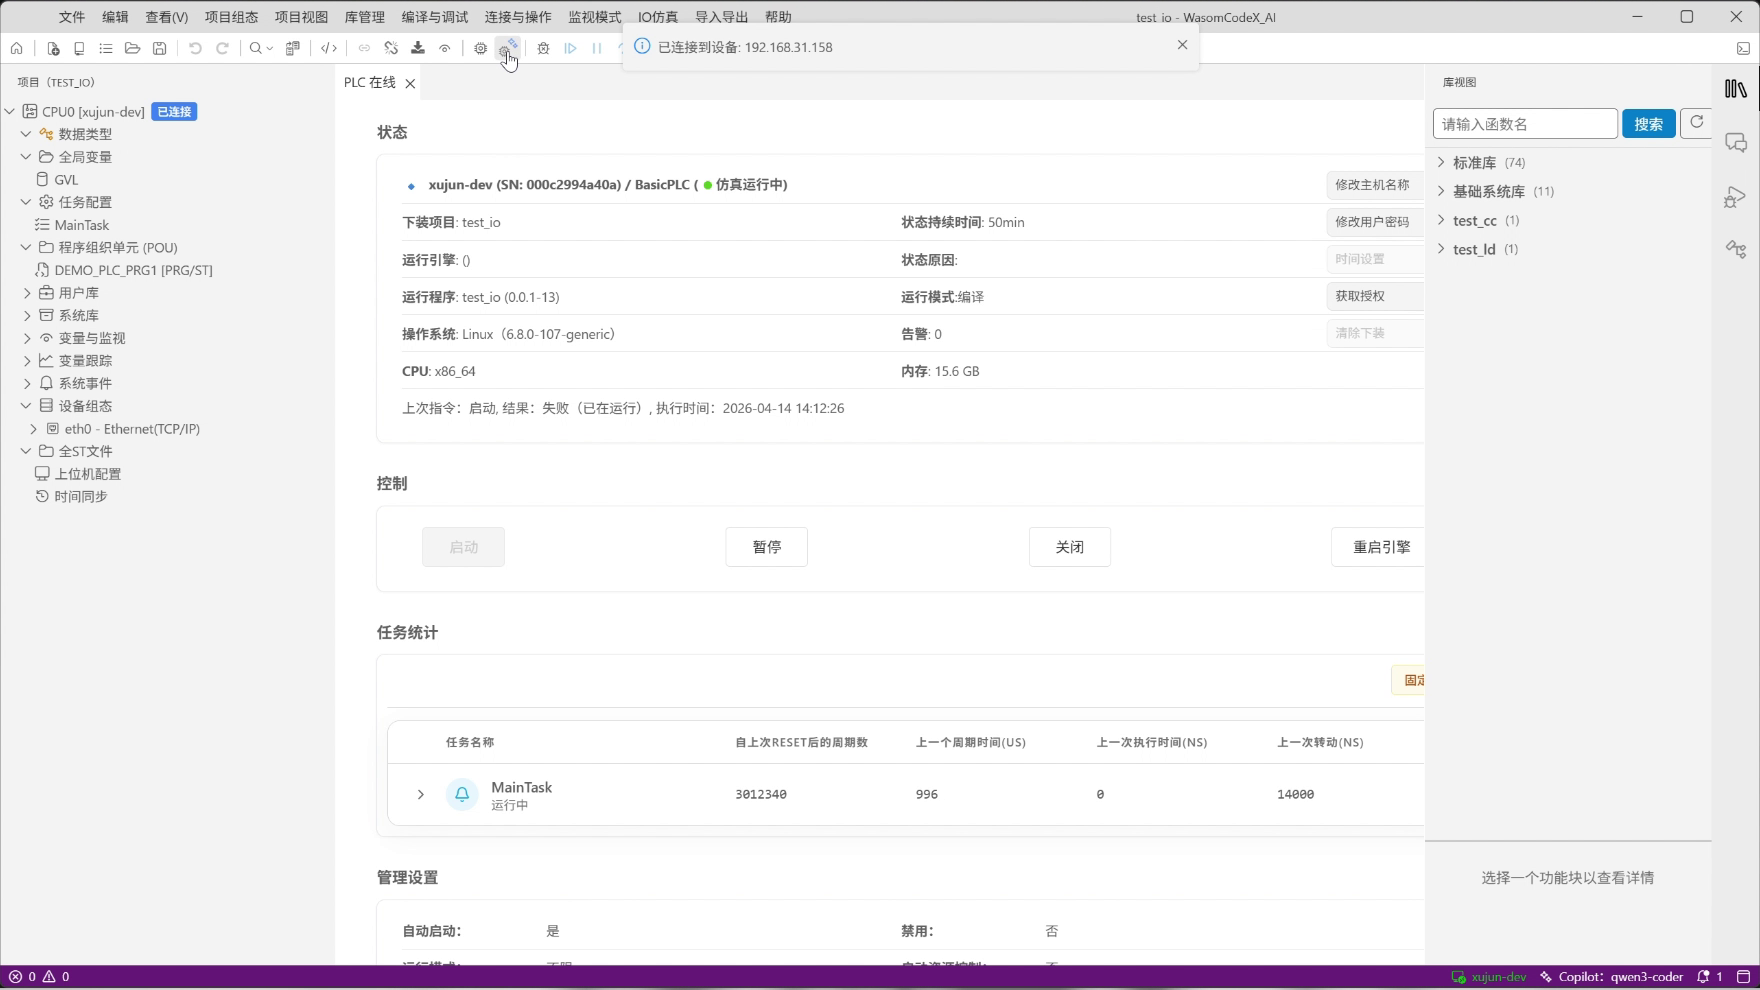Click the 获取授权 button
This screenshot has width=1760, height=990.
pos(1375,296)
